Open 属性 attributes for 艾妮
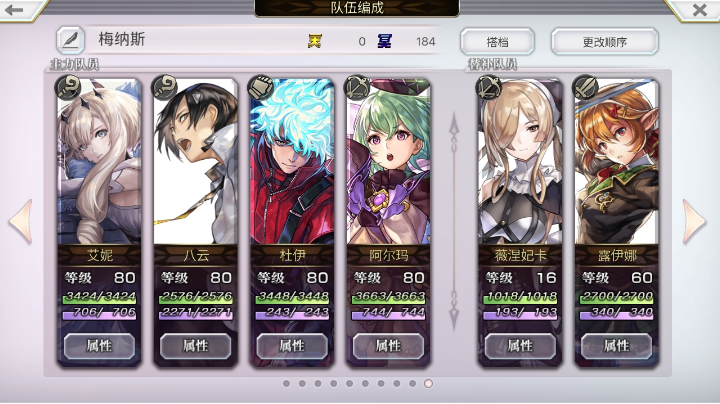This screenshot has height=404, width=720. [x=99, y=346]
